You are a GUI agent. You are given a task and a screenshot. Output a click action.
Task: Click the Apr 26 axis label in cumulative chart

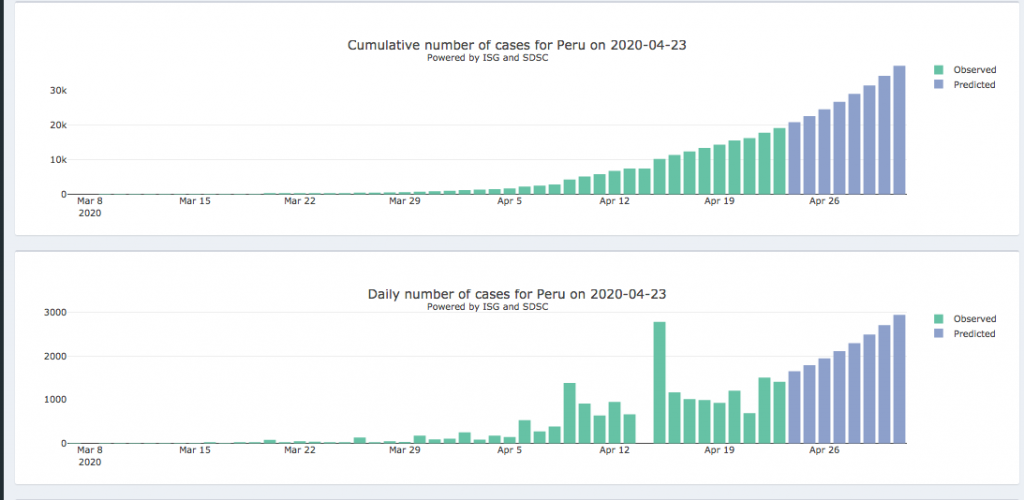pyautogui.click(x=824, y=201)
